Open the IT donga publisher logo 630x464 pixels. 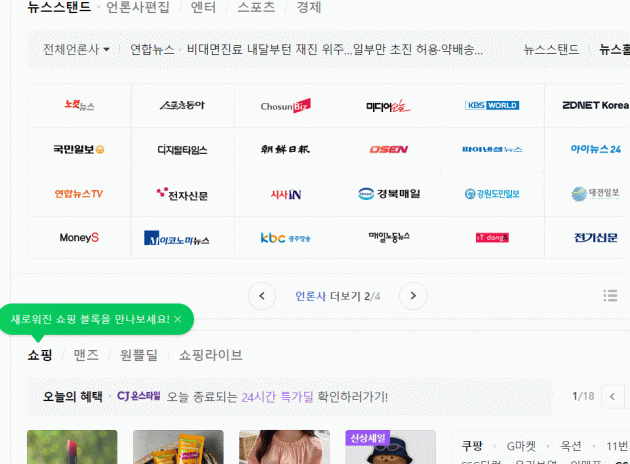tap(492, 238)
